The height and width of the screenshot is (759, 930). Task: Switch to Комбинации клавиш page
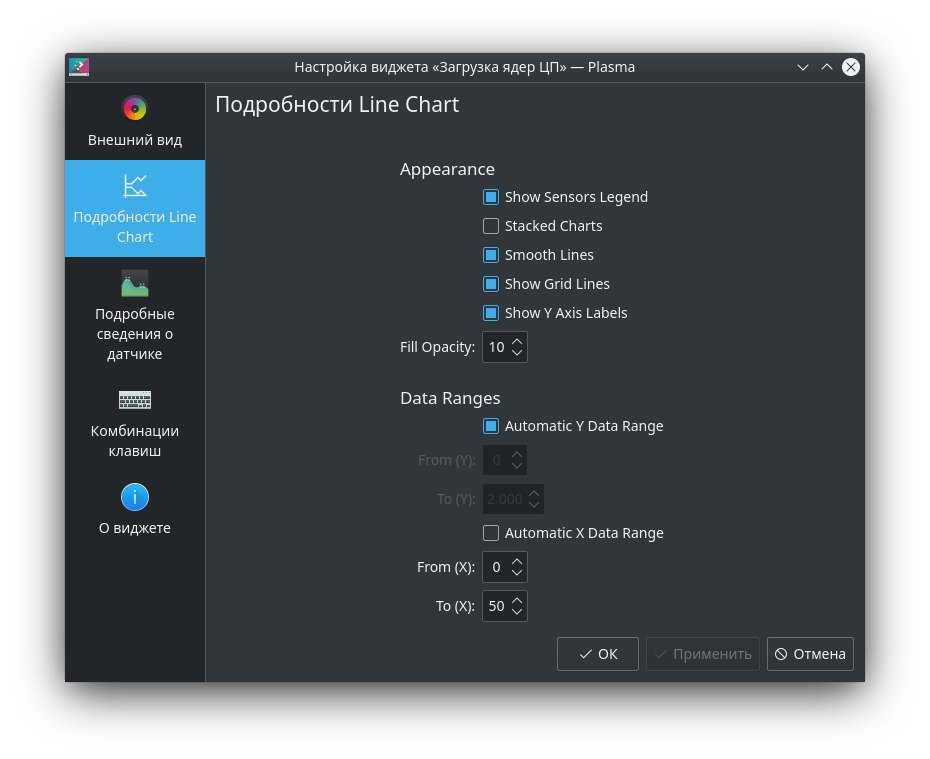tap(135, 422)
